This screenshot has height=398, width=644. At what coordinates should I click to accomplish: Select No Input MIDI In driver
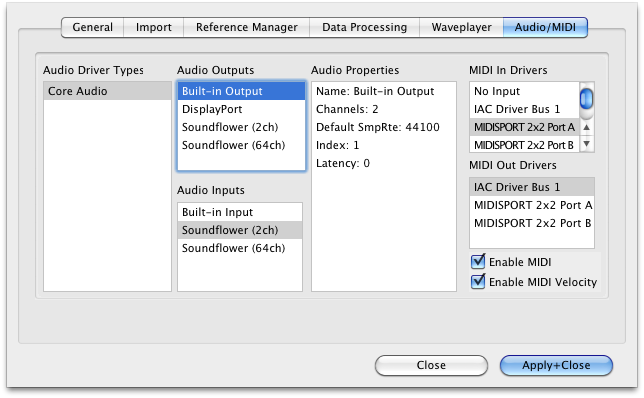[524, 91]
